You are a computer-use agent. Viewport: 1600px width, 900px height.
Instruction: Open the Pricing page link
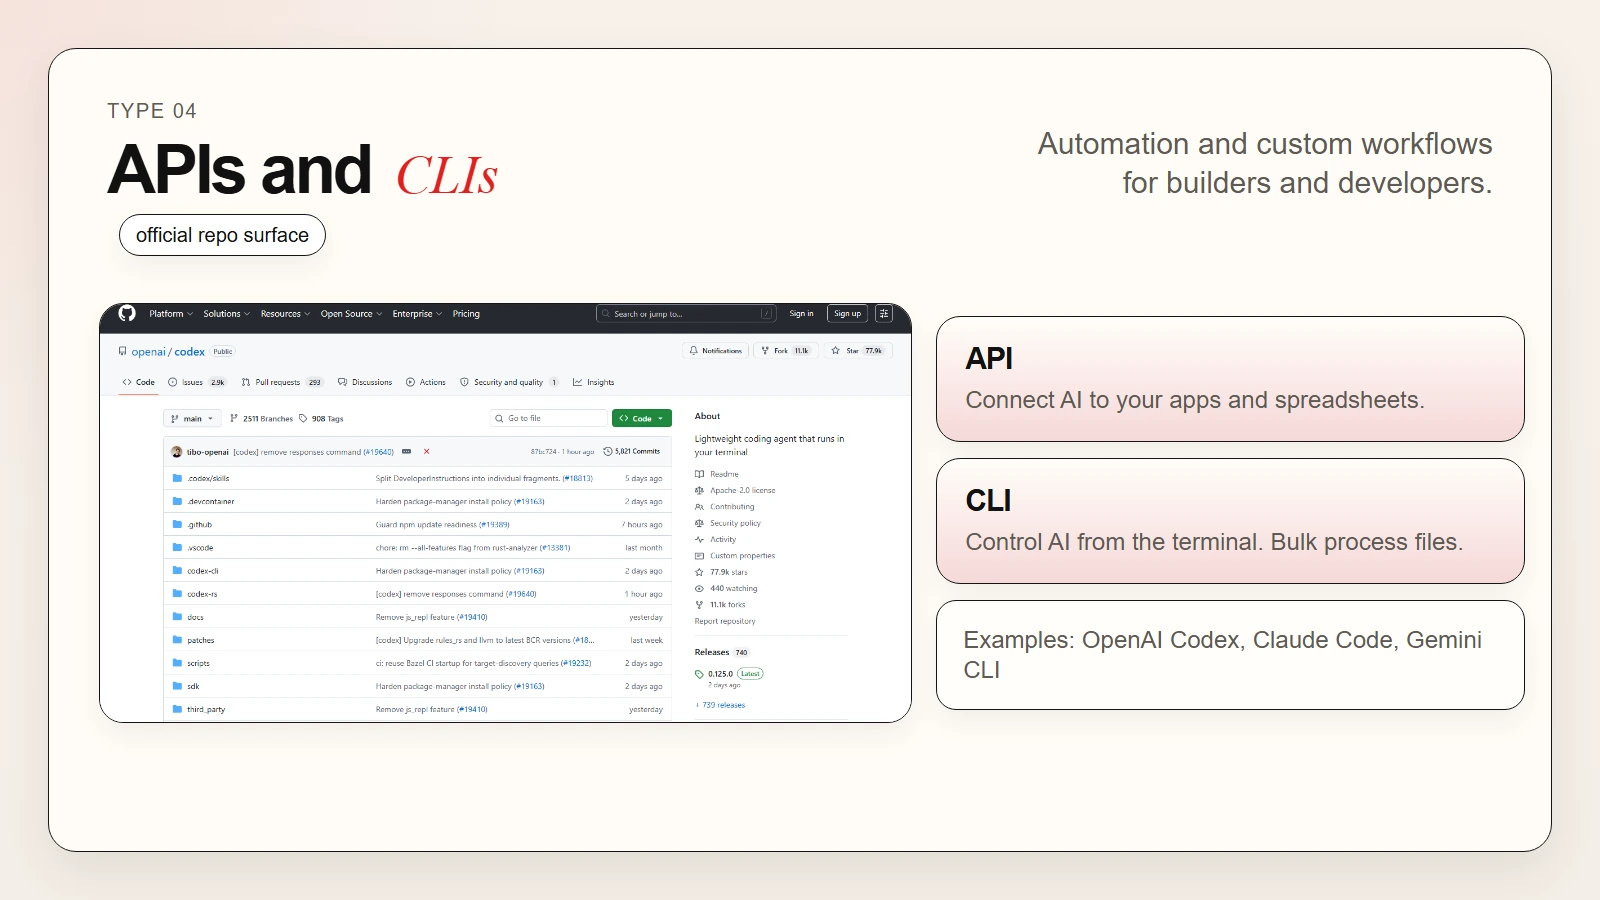466,314
